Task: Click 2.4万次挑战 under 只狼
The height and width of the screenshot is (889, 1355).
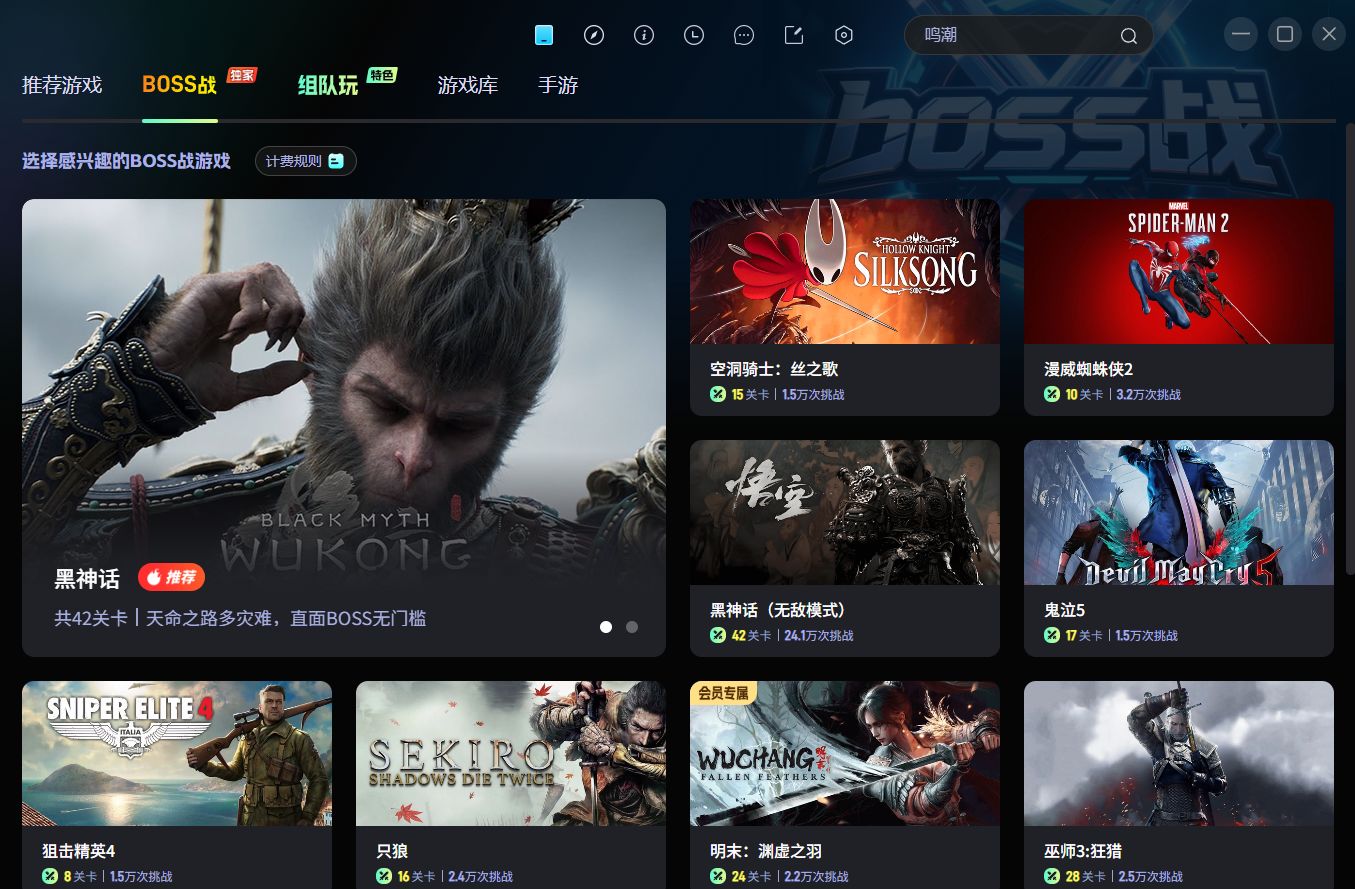Action: 481,876
